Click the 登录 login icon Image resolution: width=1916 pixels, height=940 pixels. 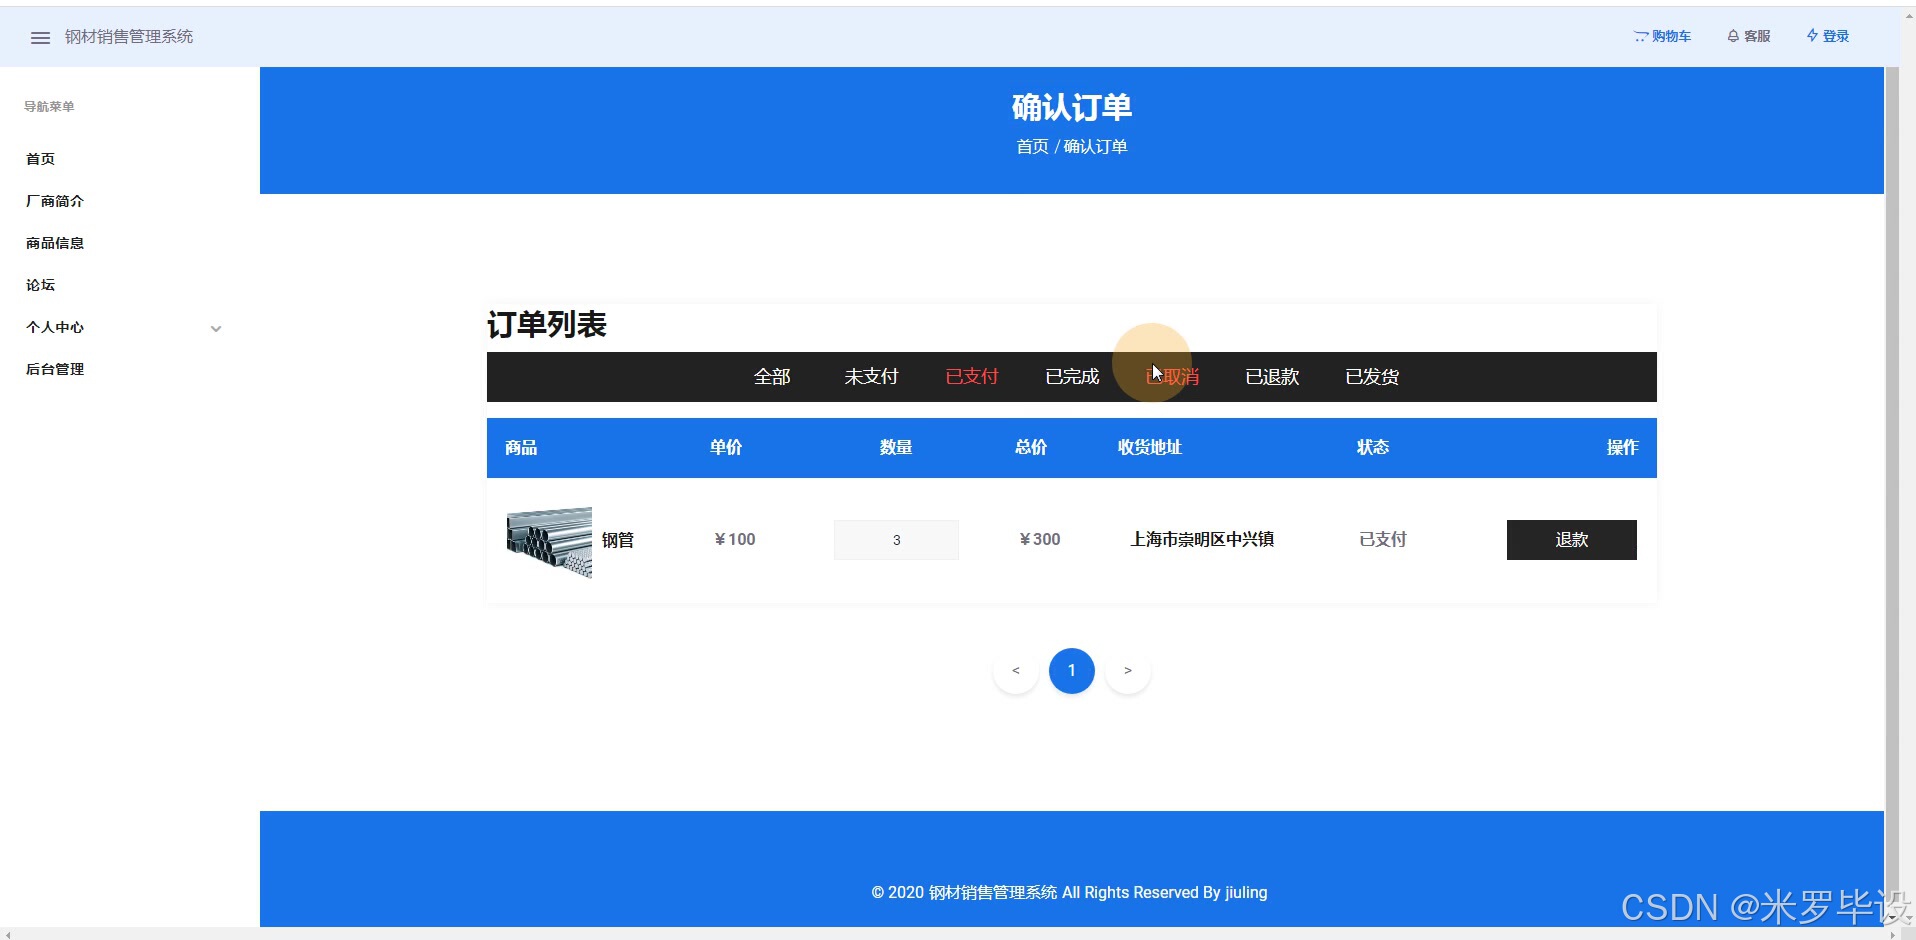[1827, 36]
